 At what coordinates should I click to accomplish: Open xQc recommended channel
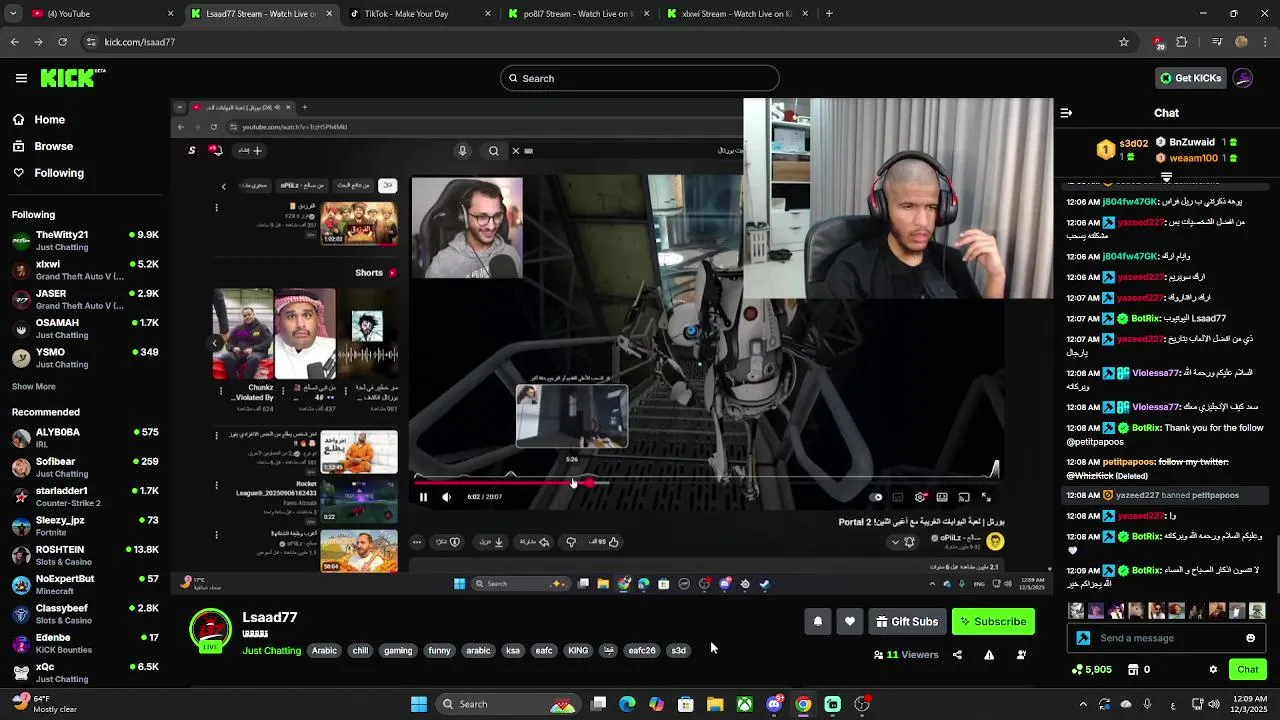(85, 672)
